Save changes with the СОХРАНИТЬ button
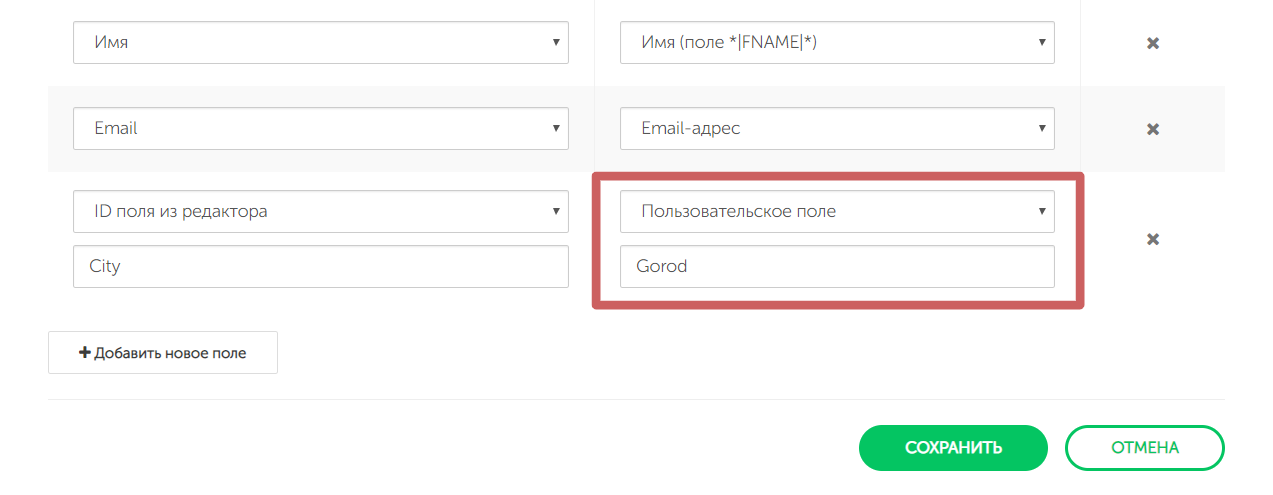 (x=952, y=448)
